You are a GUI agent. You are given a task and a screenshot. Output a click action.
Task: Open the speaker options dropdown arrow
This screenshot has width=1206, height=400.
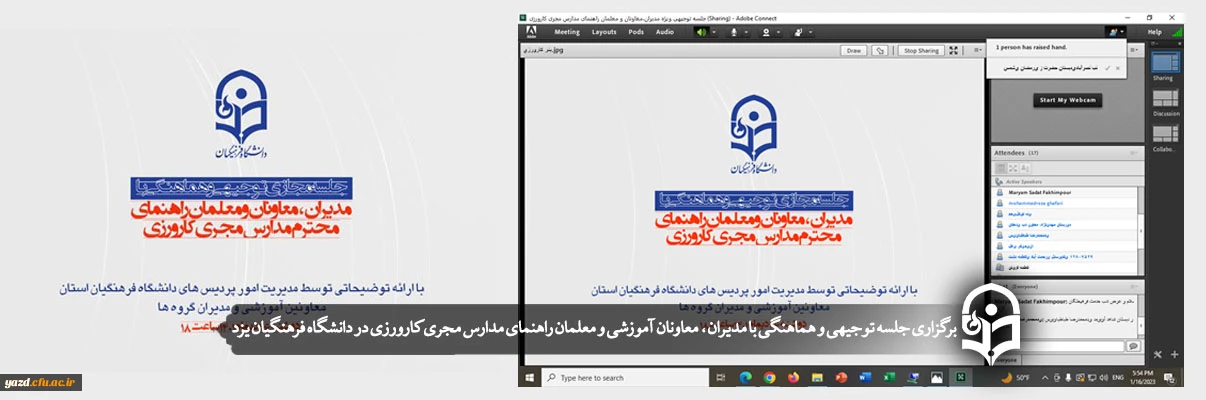point(713,32)
